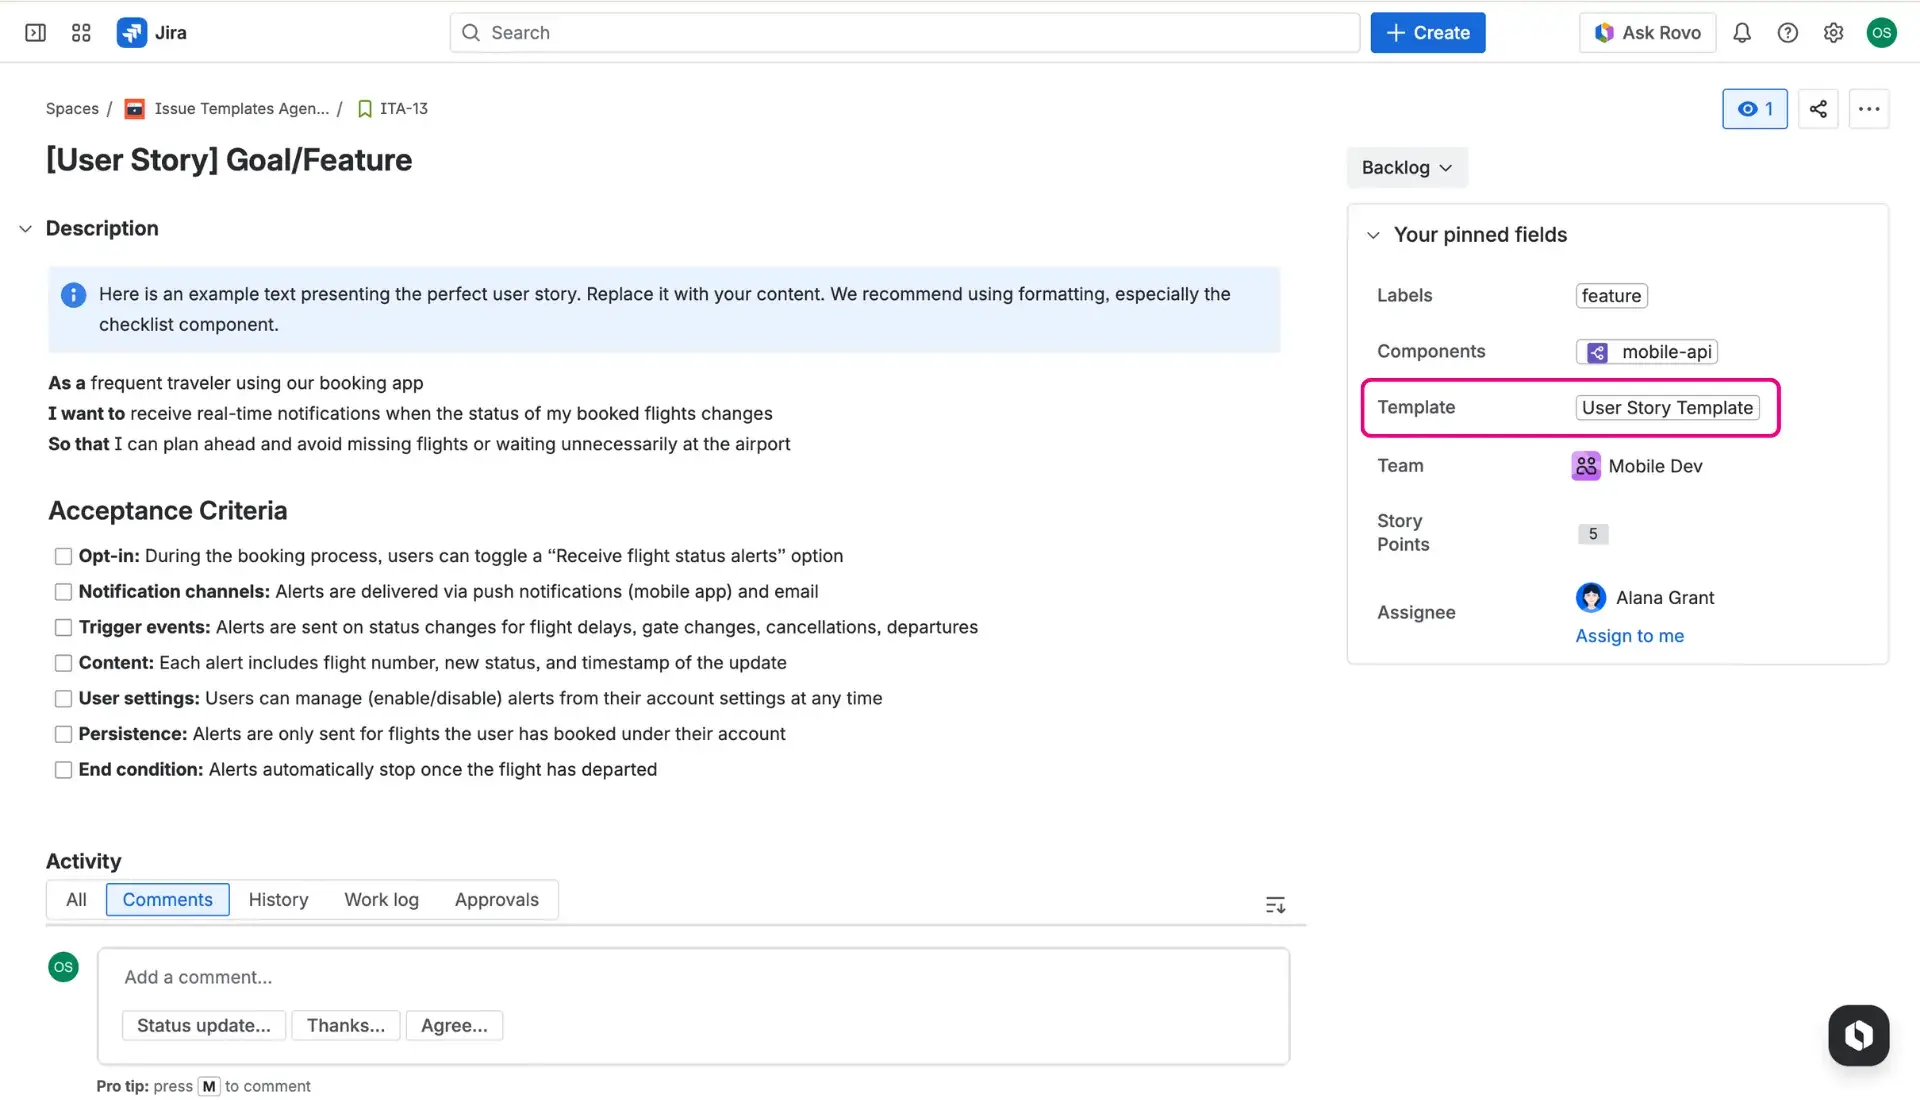Screen dimensions: 1920x1100
Task: Click Assign to me
Action: coord(1629,635)
